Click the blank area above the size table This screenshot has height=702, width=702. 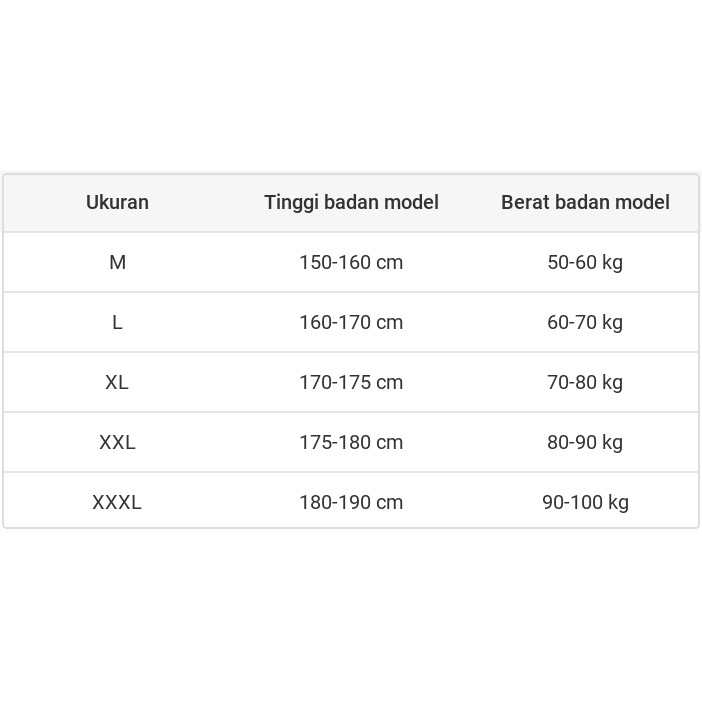351,85
